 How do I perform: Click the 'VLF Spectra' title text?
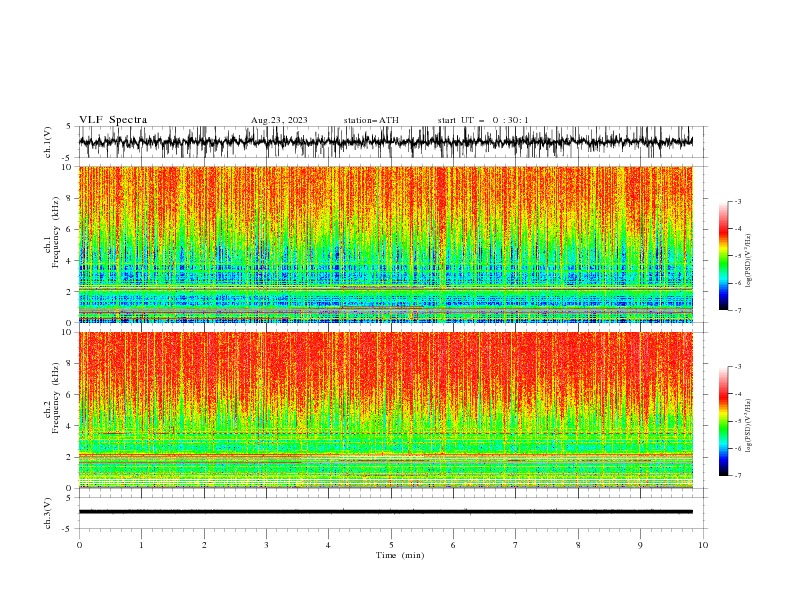point(113,120)
